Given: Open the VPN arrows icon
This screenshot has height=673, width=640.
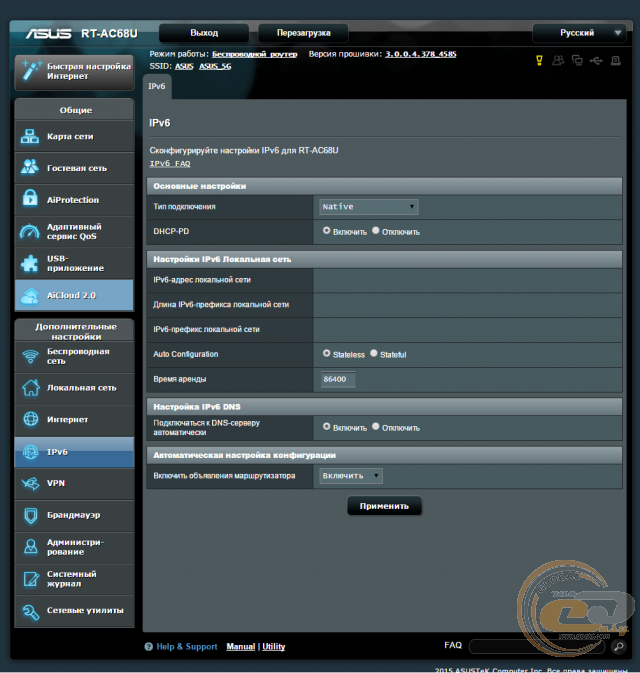Looking at the screenshot, I should pyautogui.click(x=30, y=483).
